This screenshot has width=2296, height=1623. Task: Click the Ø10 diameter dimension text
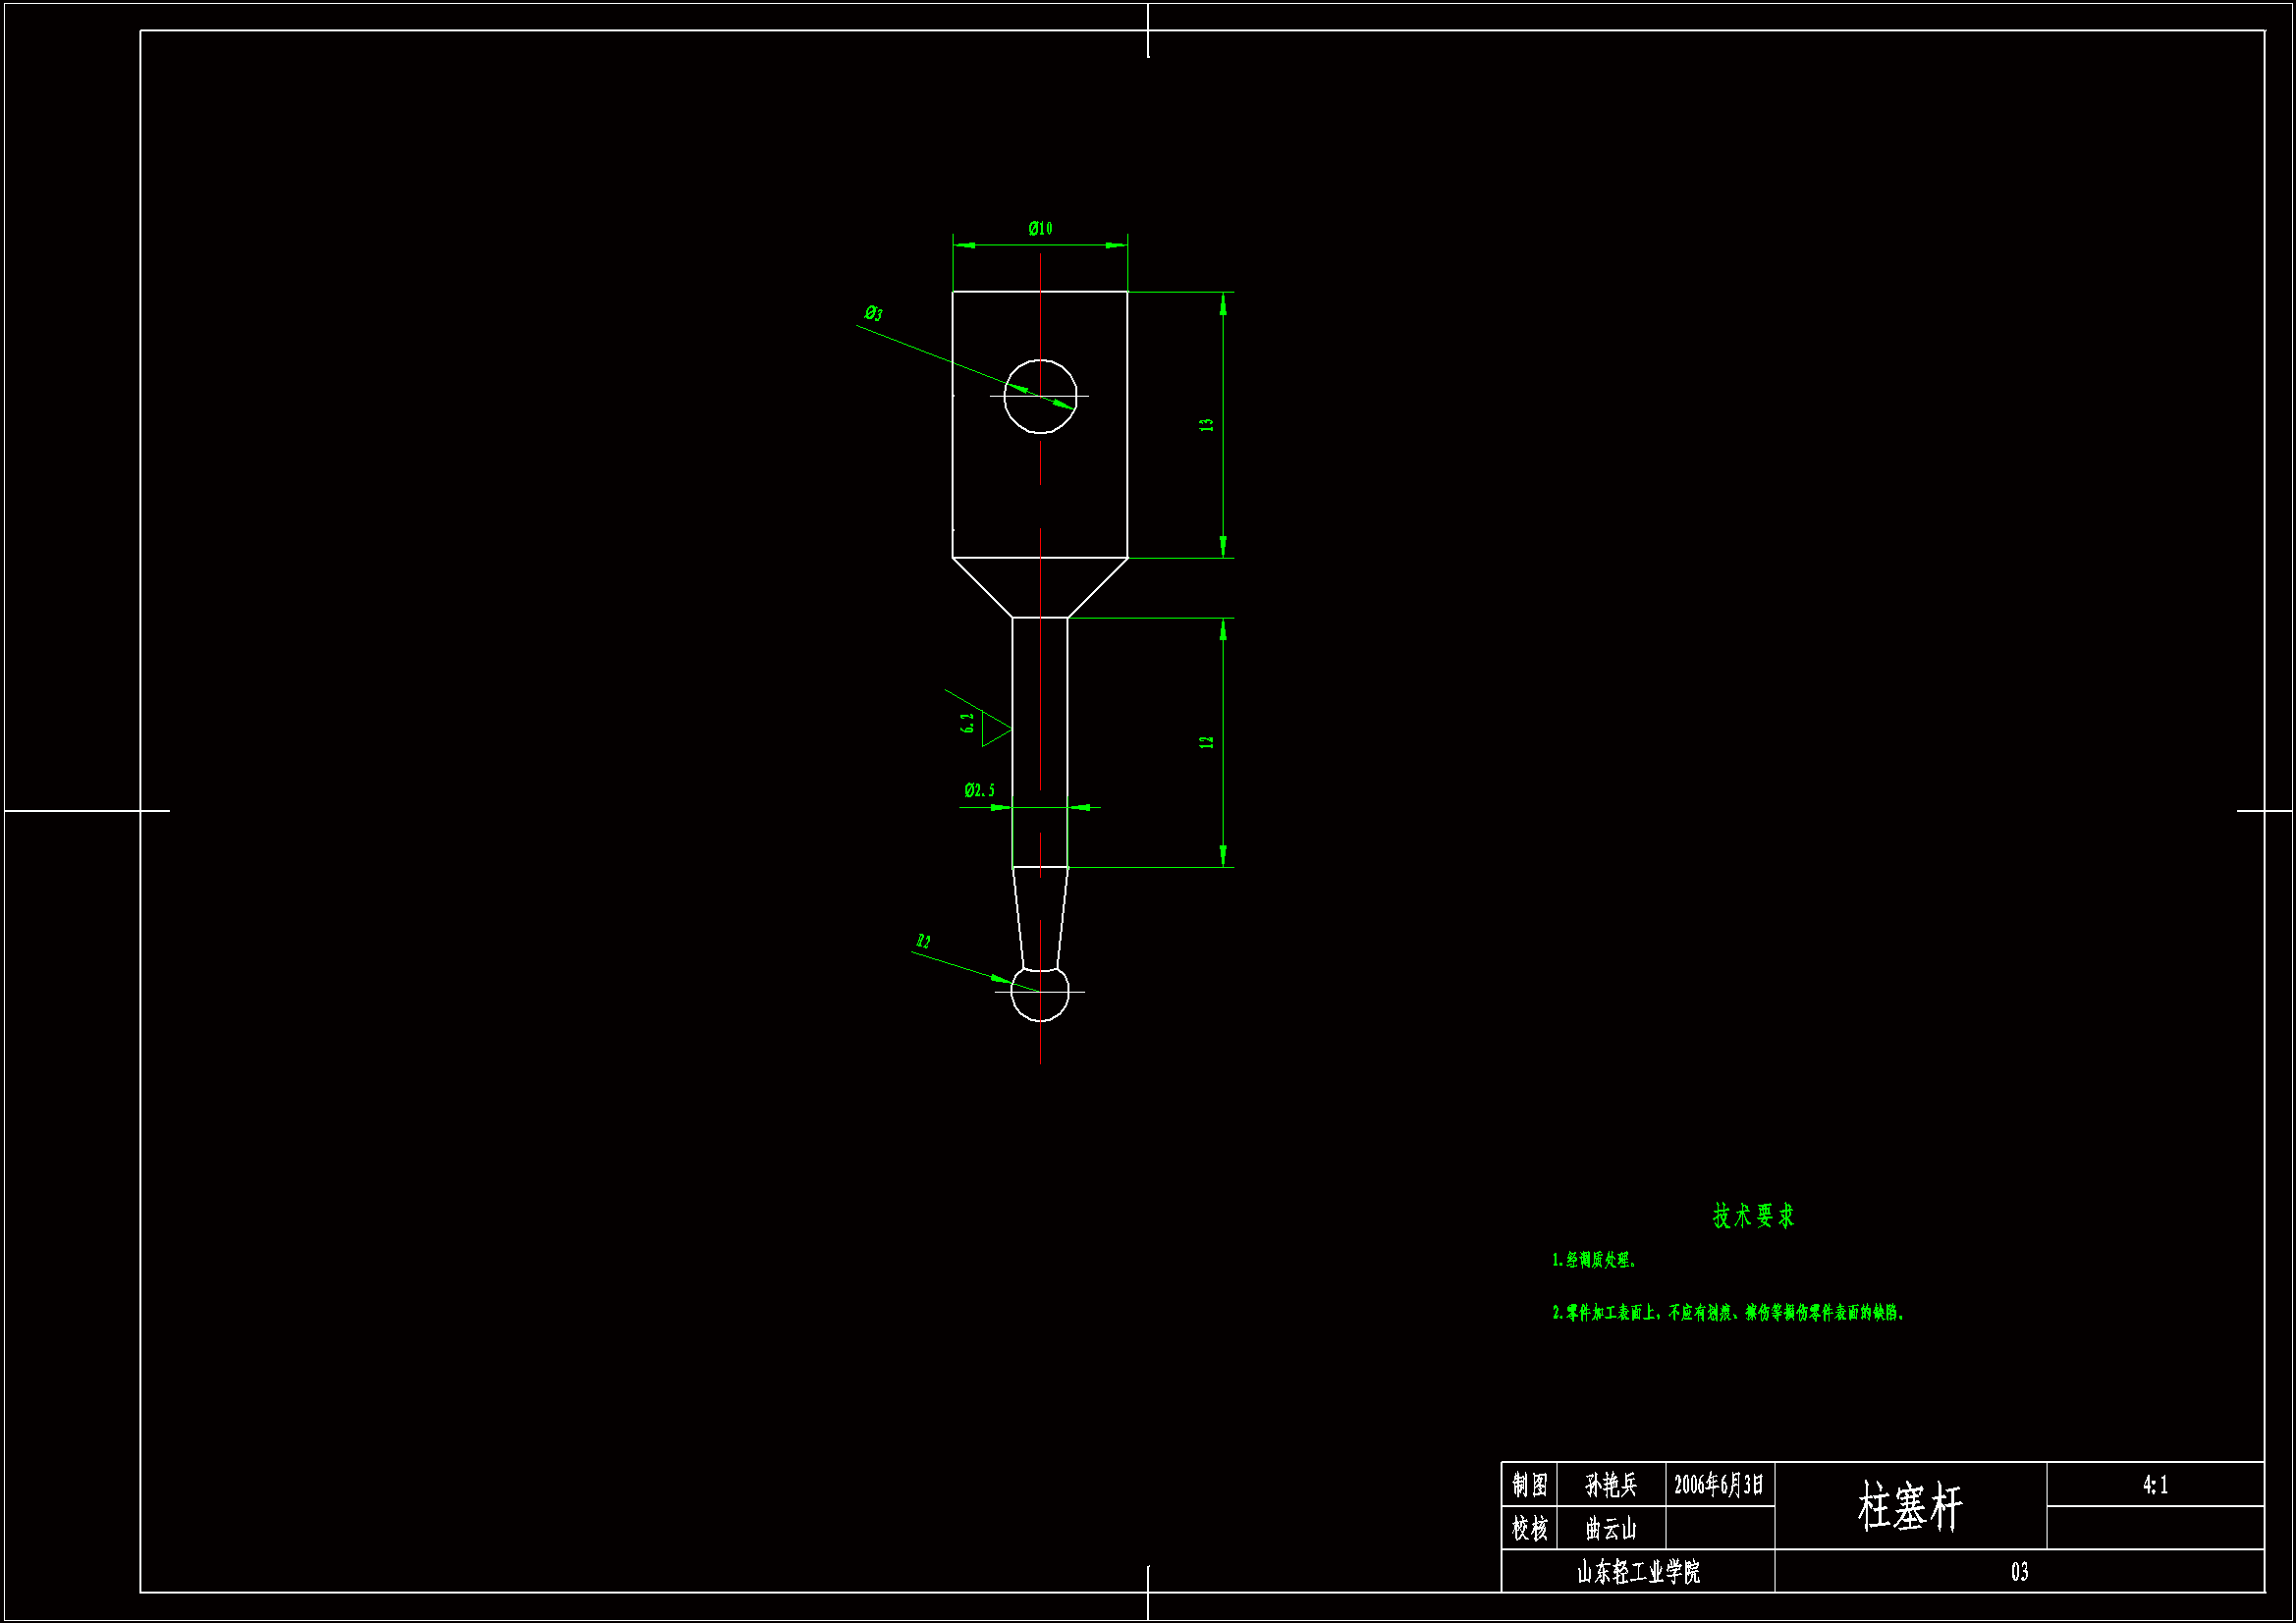tap(1040, 229)
